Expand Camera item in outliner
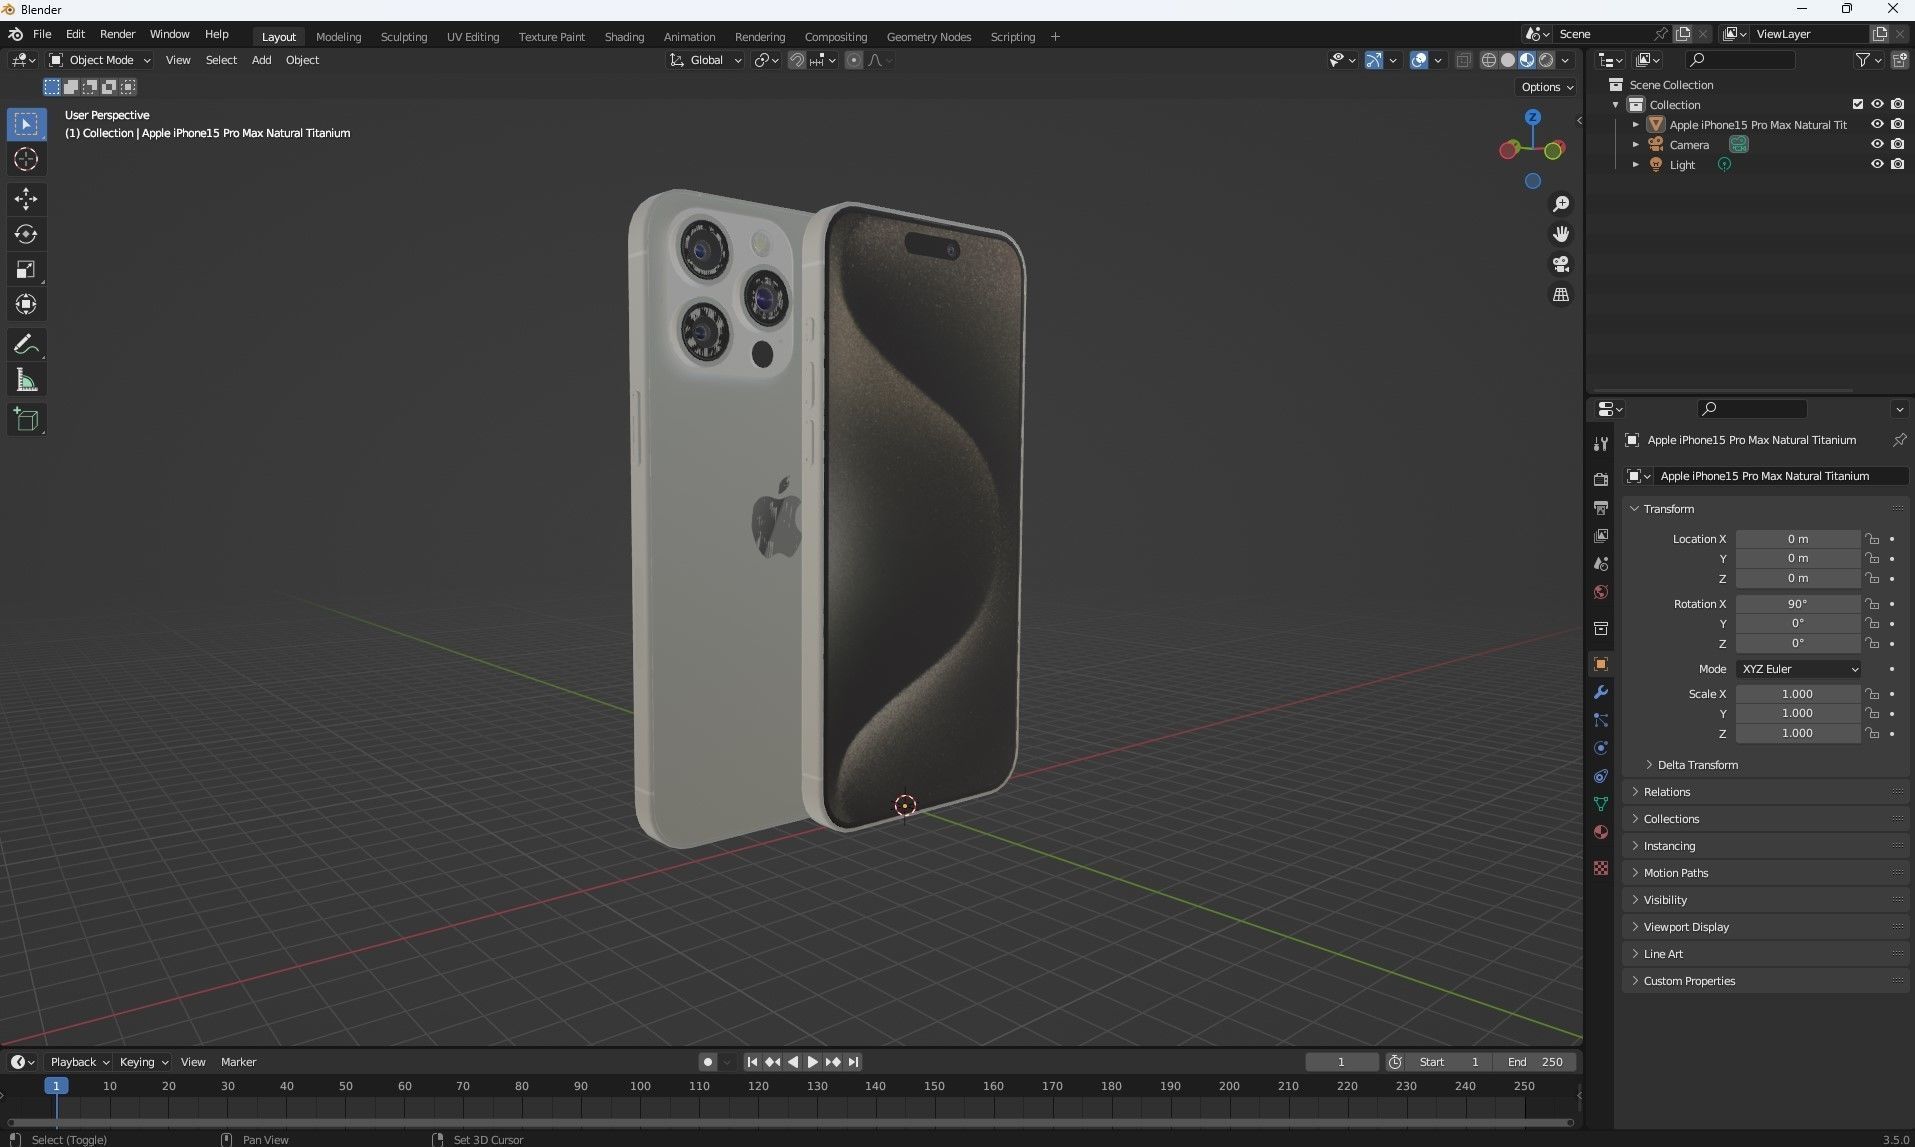1915x1147 pixels. click(1635, 145)
